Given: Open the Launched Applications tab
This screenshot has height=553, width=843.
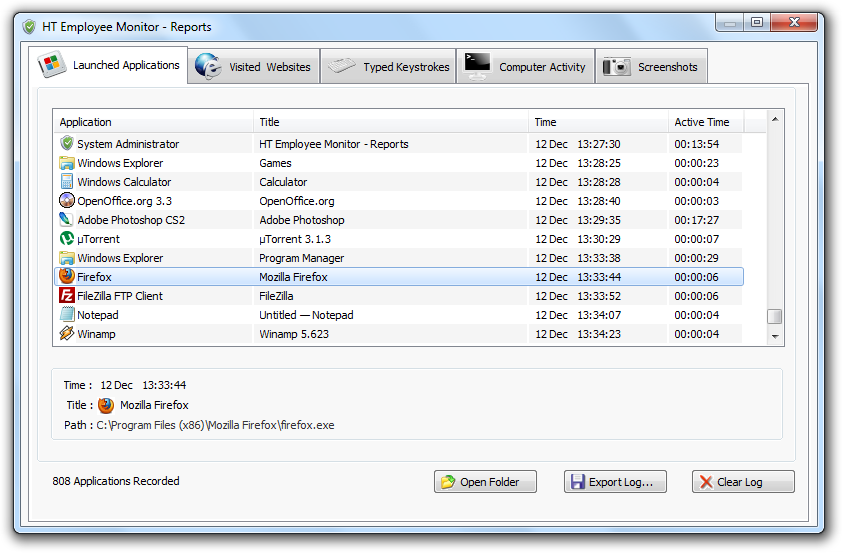Looking at the screenshot, I should click(x=109, y=65).
